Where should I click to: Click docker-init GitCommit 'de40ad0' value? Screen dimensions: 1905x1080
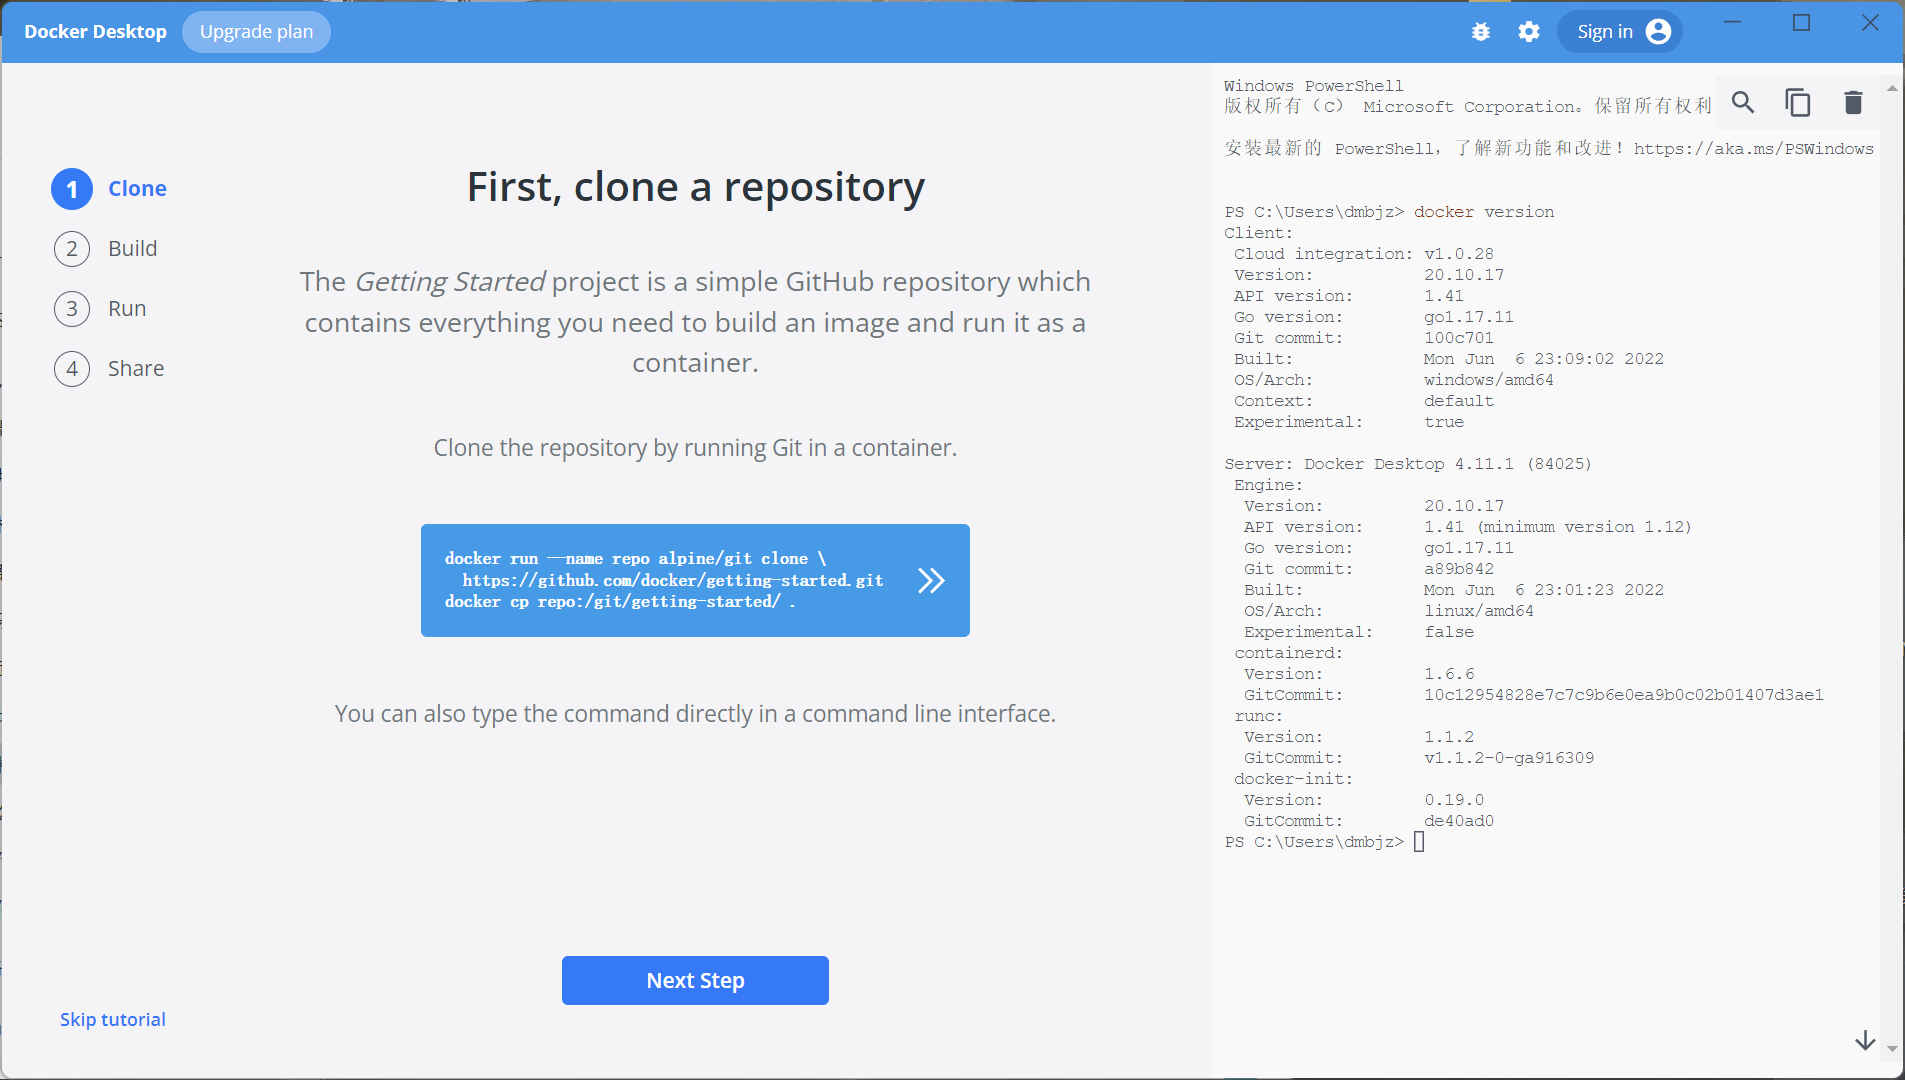(x=1459, y=821)
